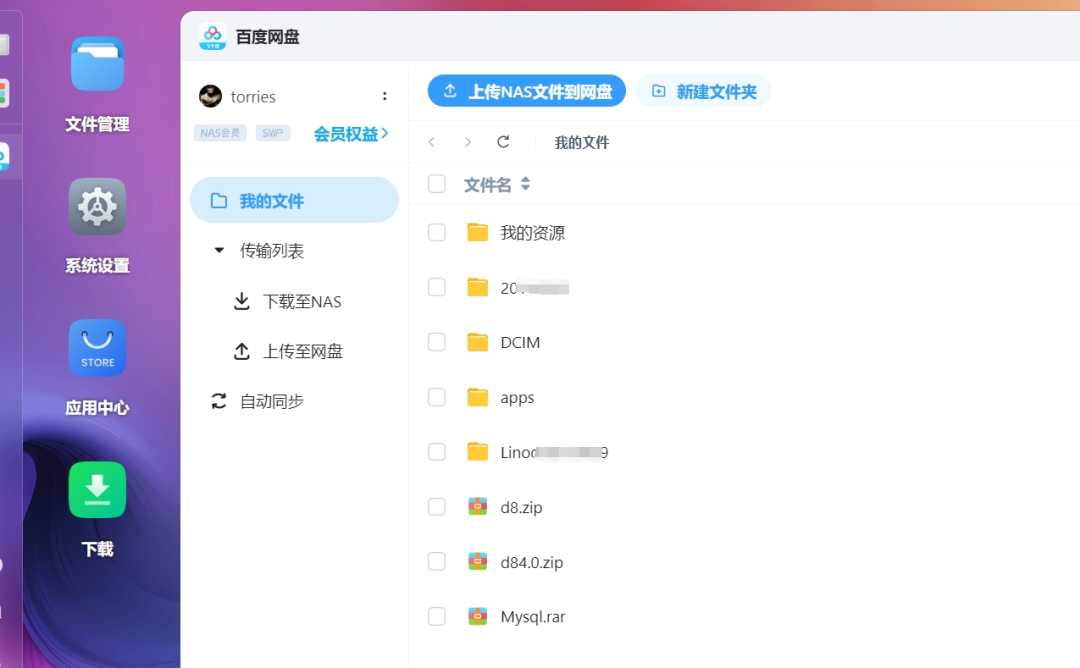Click the 百度网盘 logo in title bar
1080x668 pixels.
coord(212,36)
